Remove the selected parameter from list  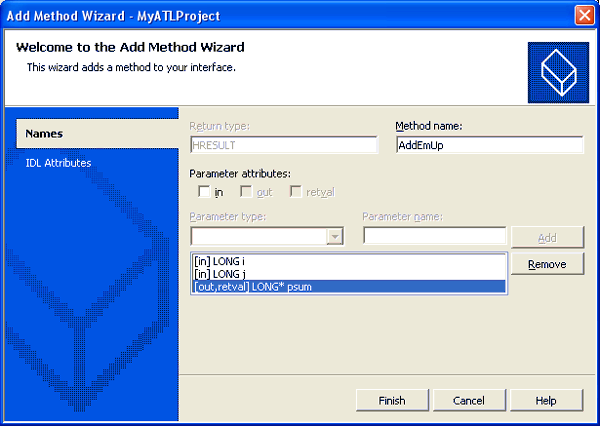coord(547,264)
